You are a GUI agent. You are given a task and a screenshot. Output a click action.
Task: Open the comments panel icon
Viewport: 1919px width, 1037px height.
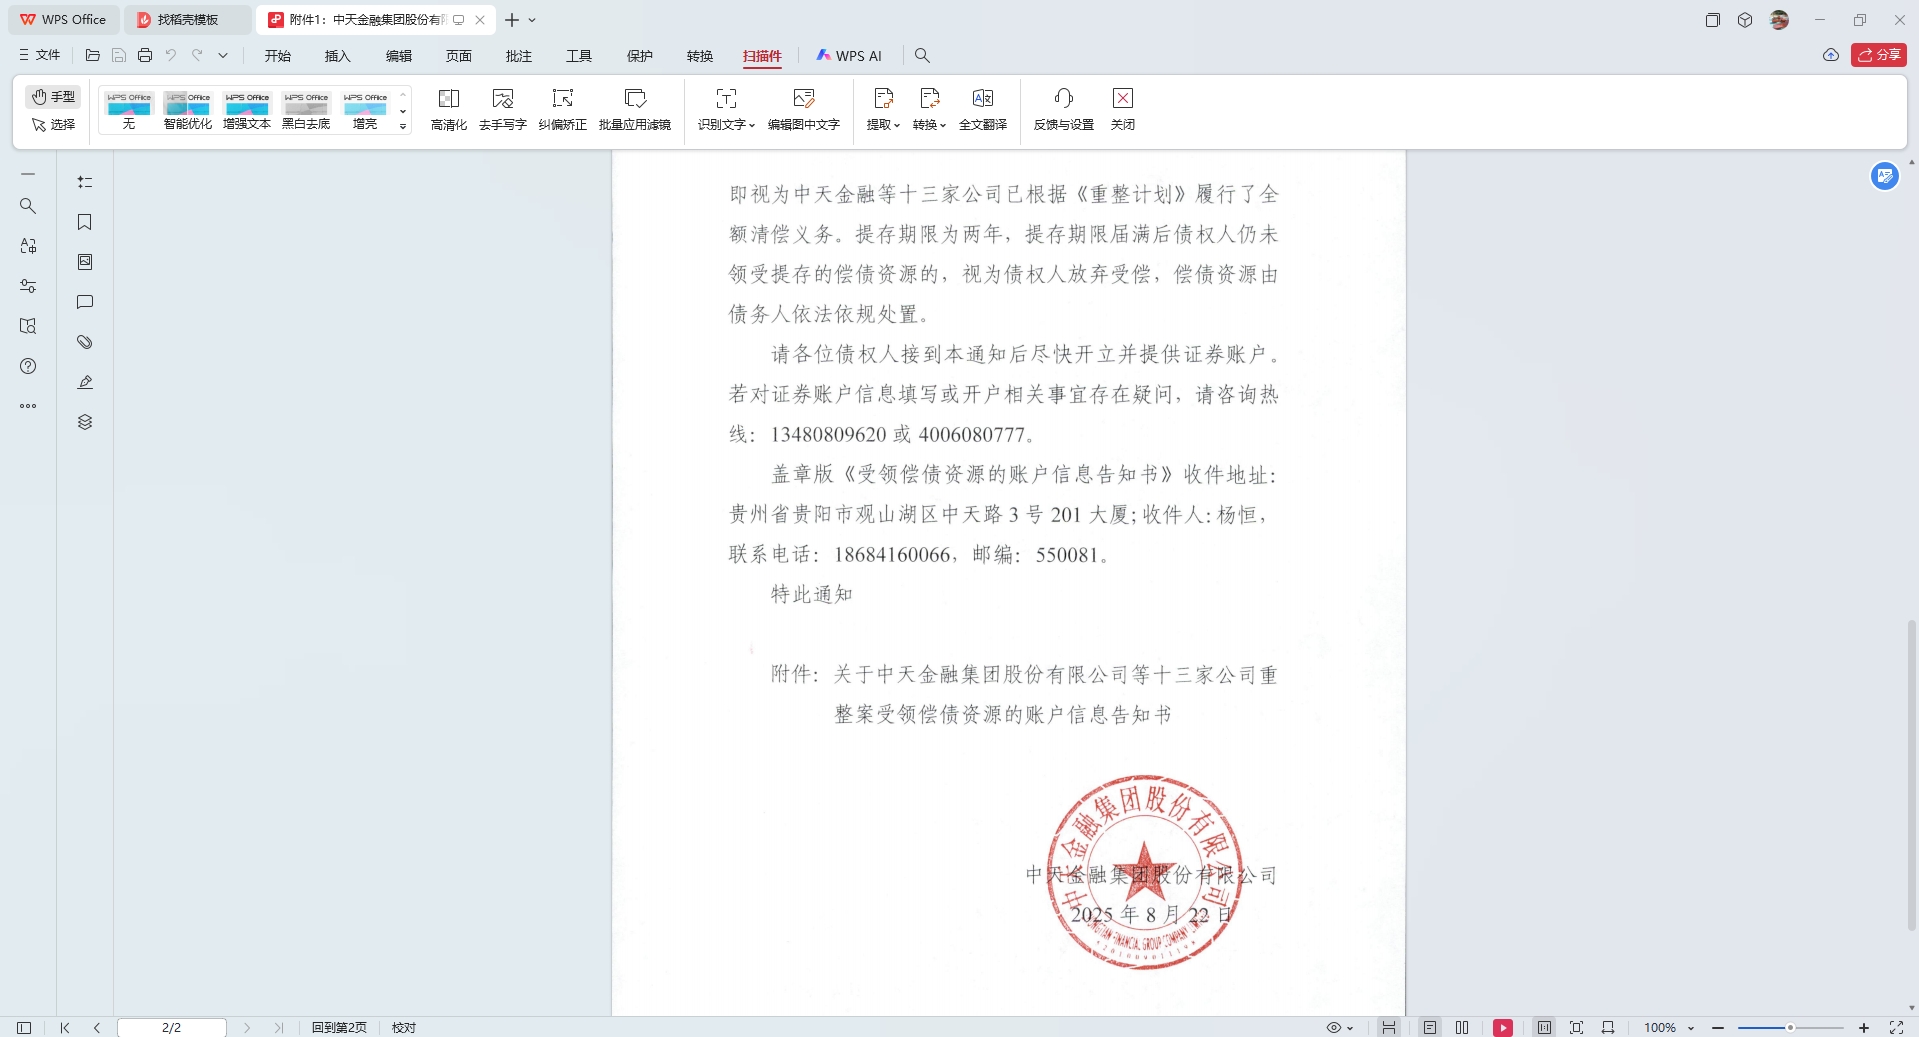(85, 302)
